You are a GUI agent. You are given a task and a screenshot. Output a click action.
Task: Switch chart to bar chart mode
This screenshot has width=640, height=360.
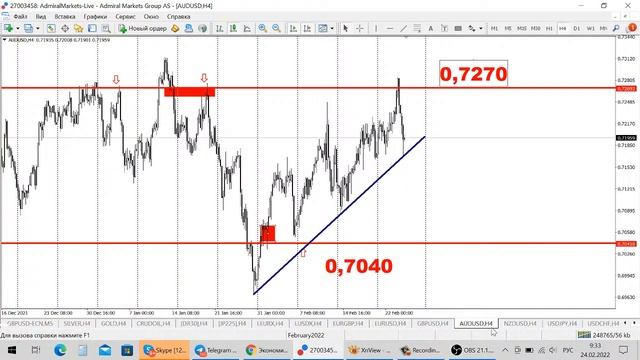point(220,28)
